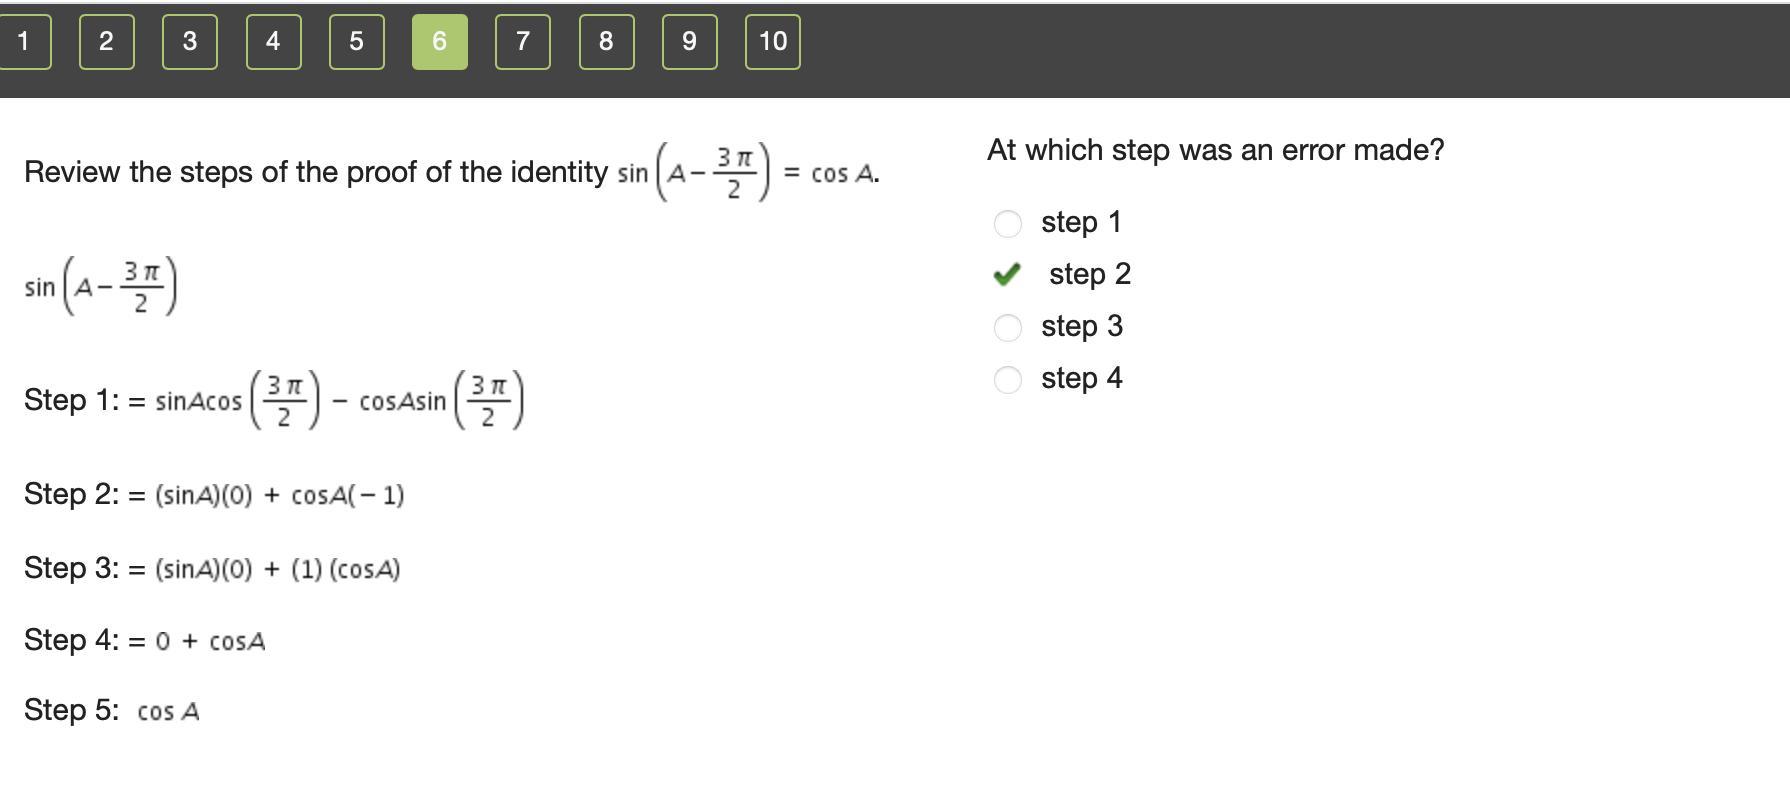The image size is (1790, 808).
Task: Click the question text about error
Action: [x=1215, y=150]
